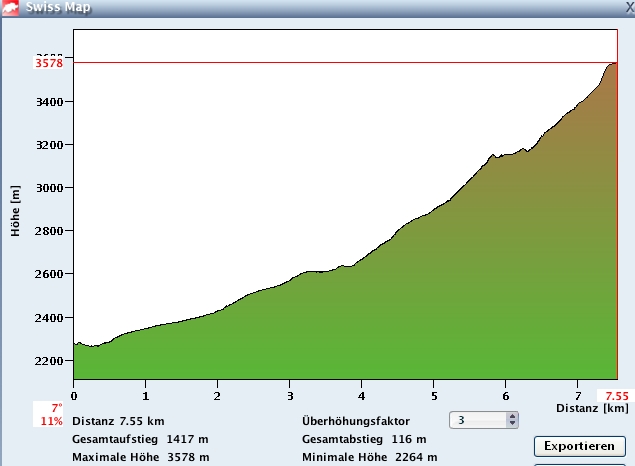Click the red 3578 elevation marker label
Viewport: 635px width, 466px height.
(50, 63)
